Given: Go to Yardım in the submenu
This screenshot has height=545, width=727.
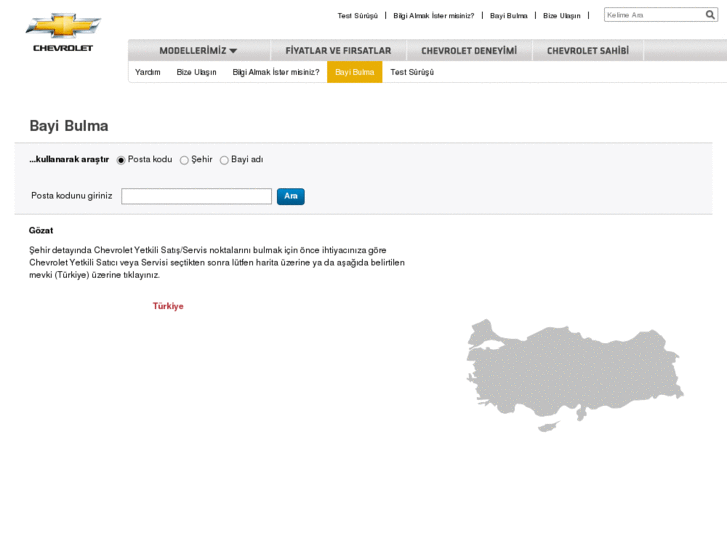Looking at the screenshot, I should pos(147,72).
